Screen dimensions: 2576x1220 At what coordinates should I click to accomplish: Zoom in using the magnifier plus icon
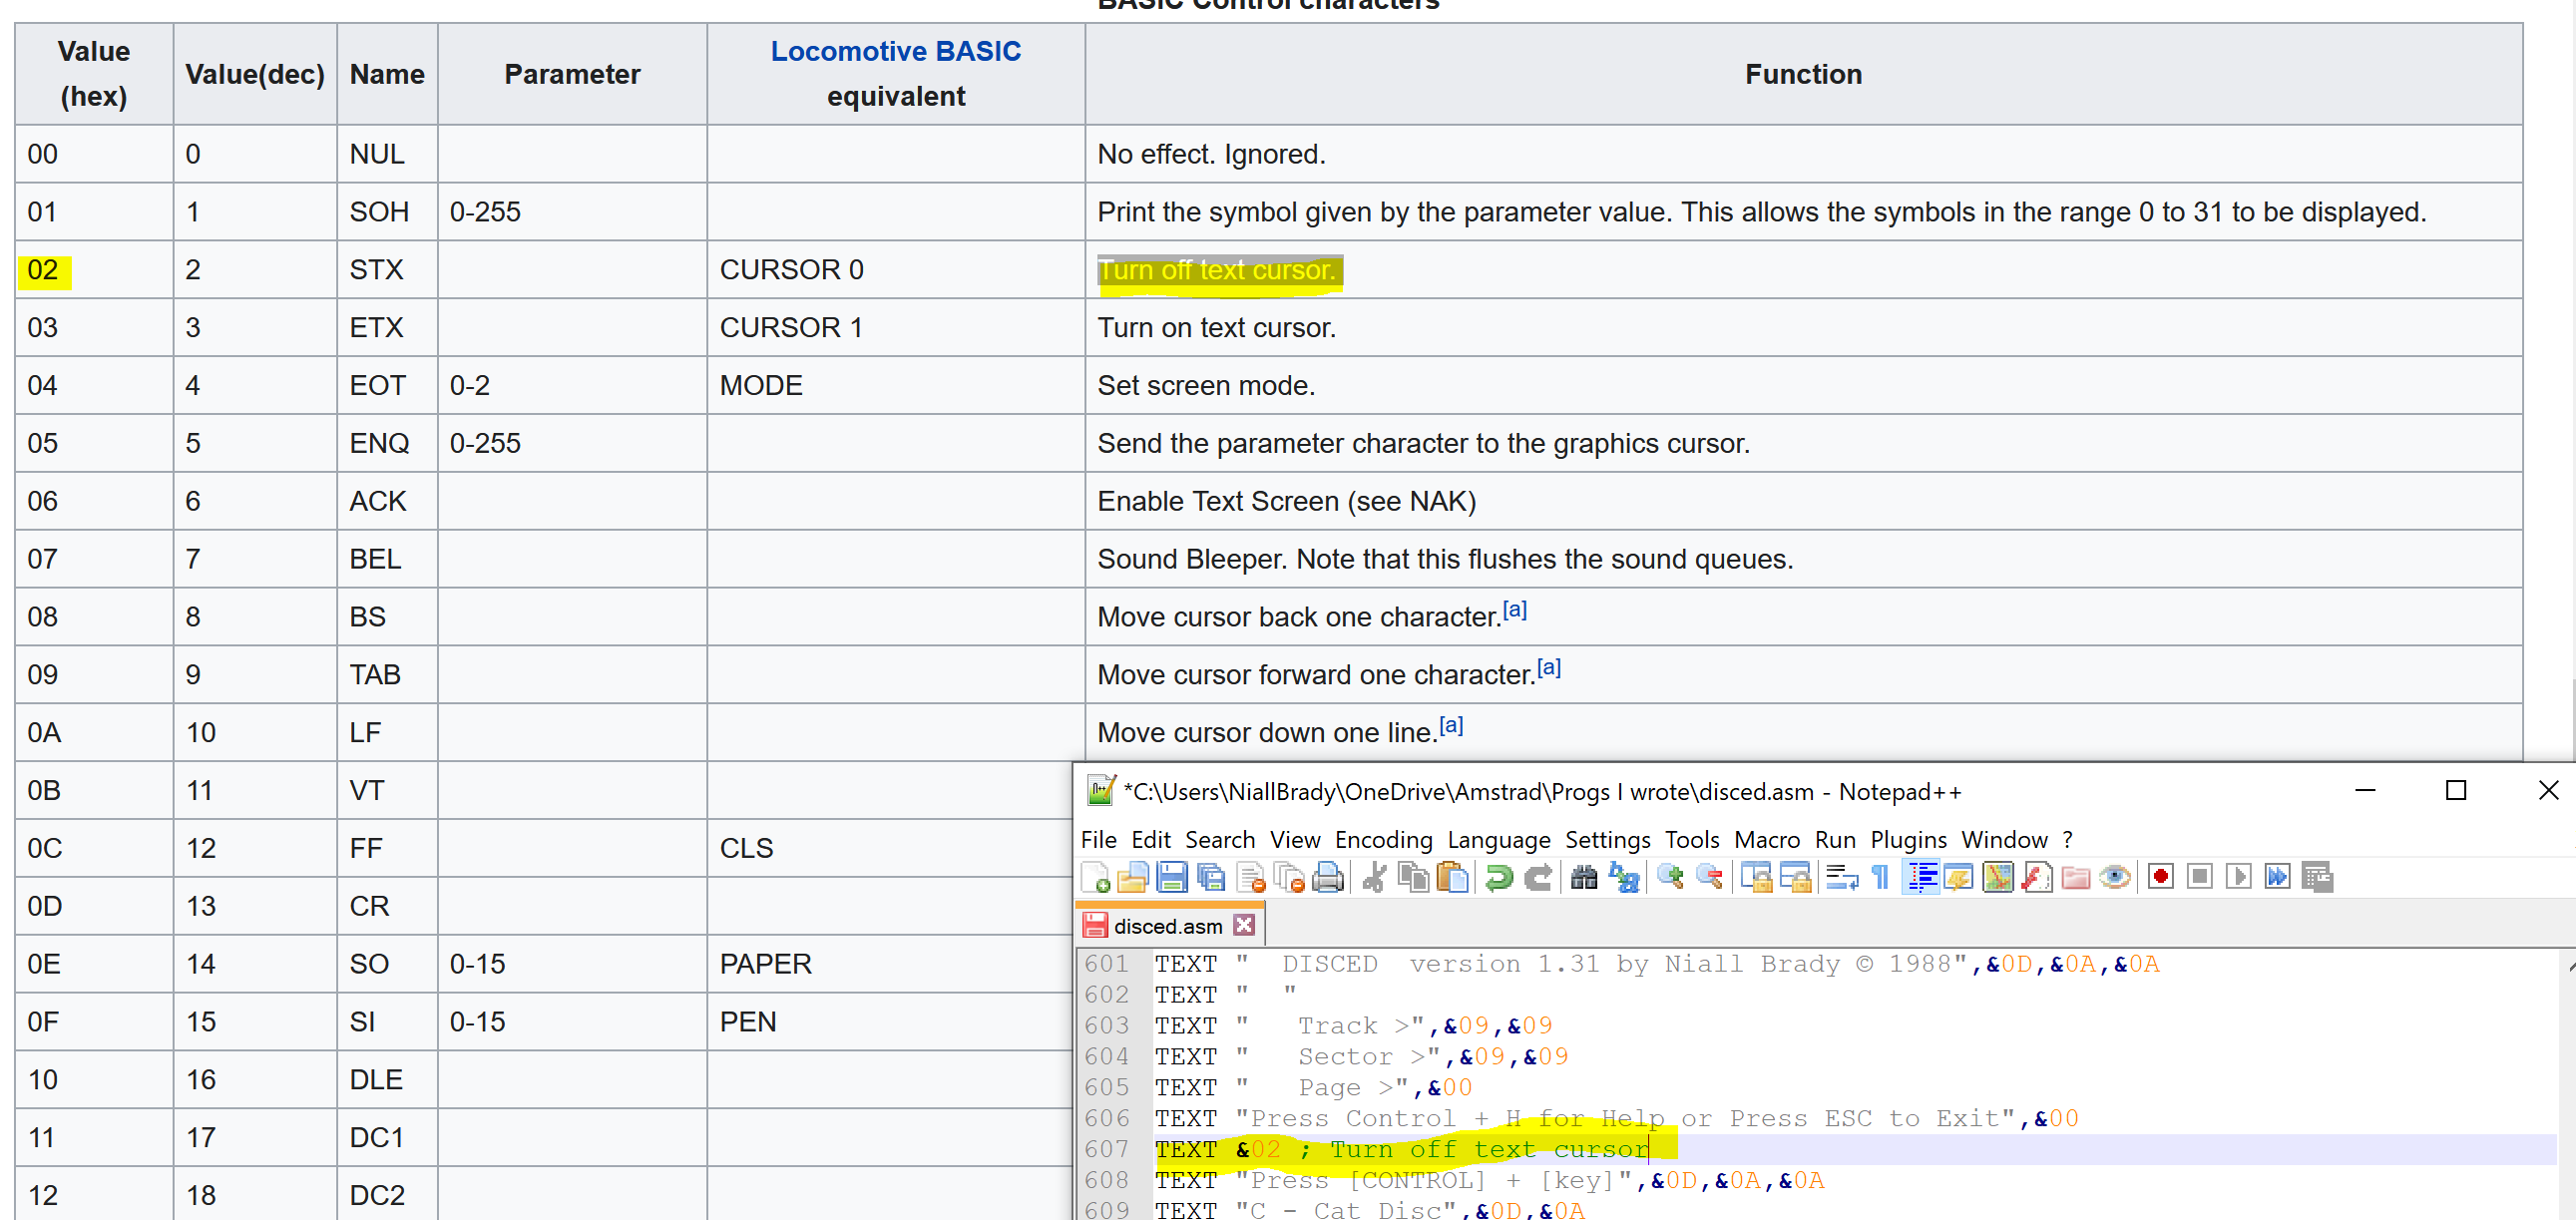point(1670,878)
